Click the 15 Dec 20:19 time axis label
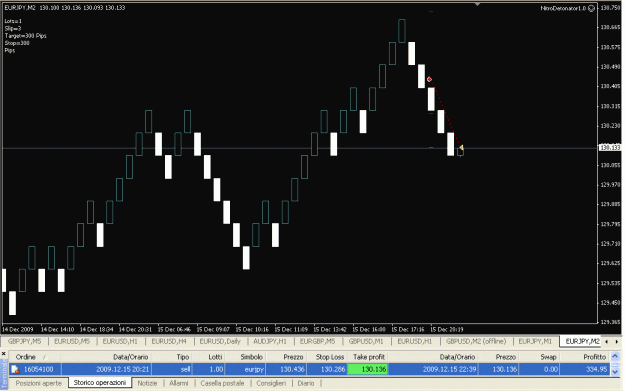Screen dimensions: 625x391 click(446, 330)
